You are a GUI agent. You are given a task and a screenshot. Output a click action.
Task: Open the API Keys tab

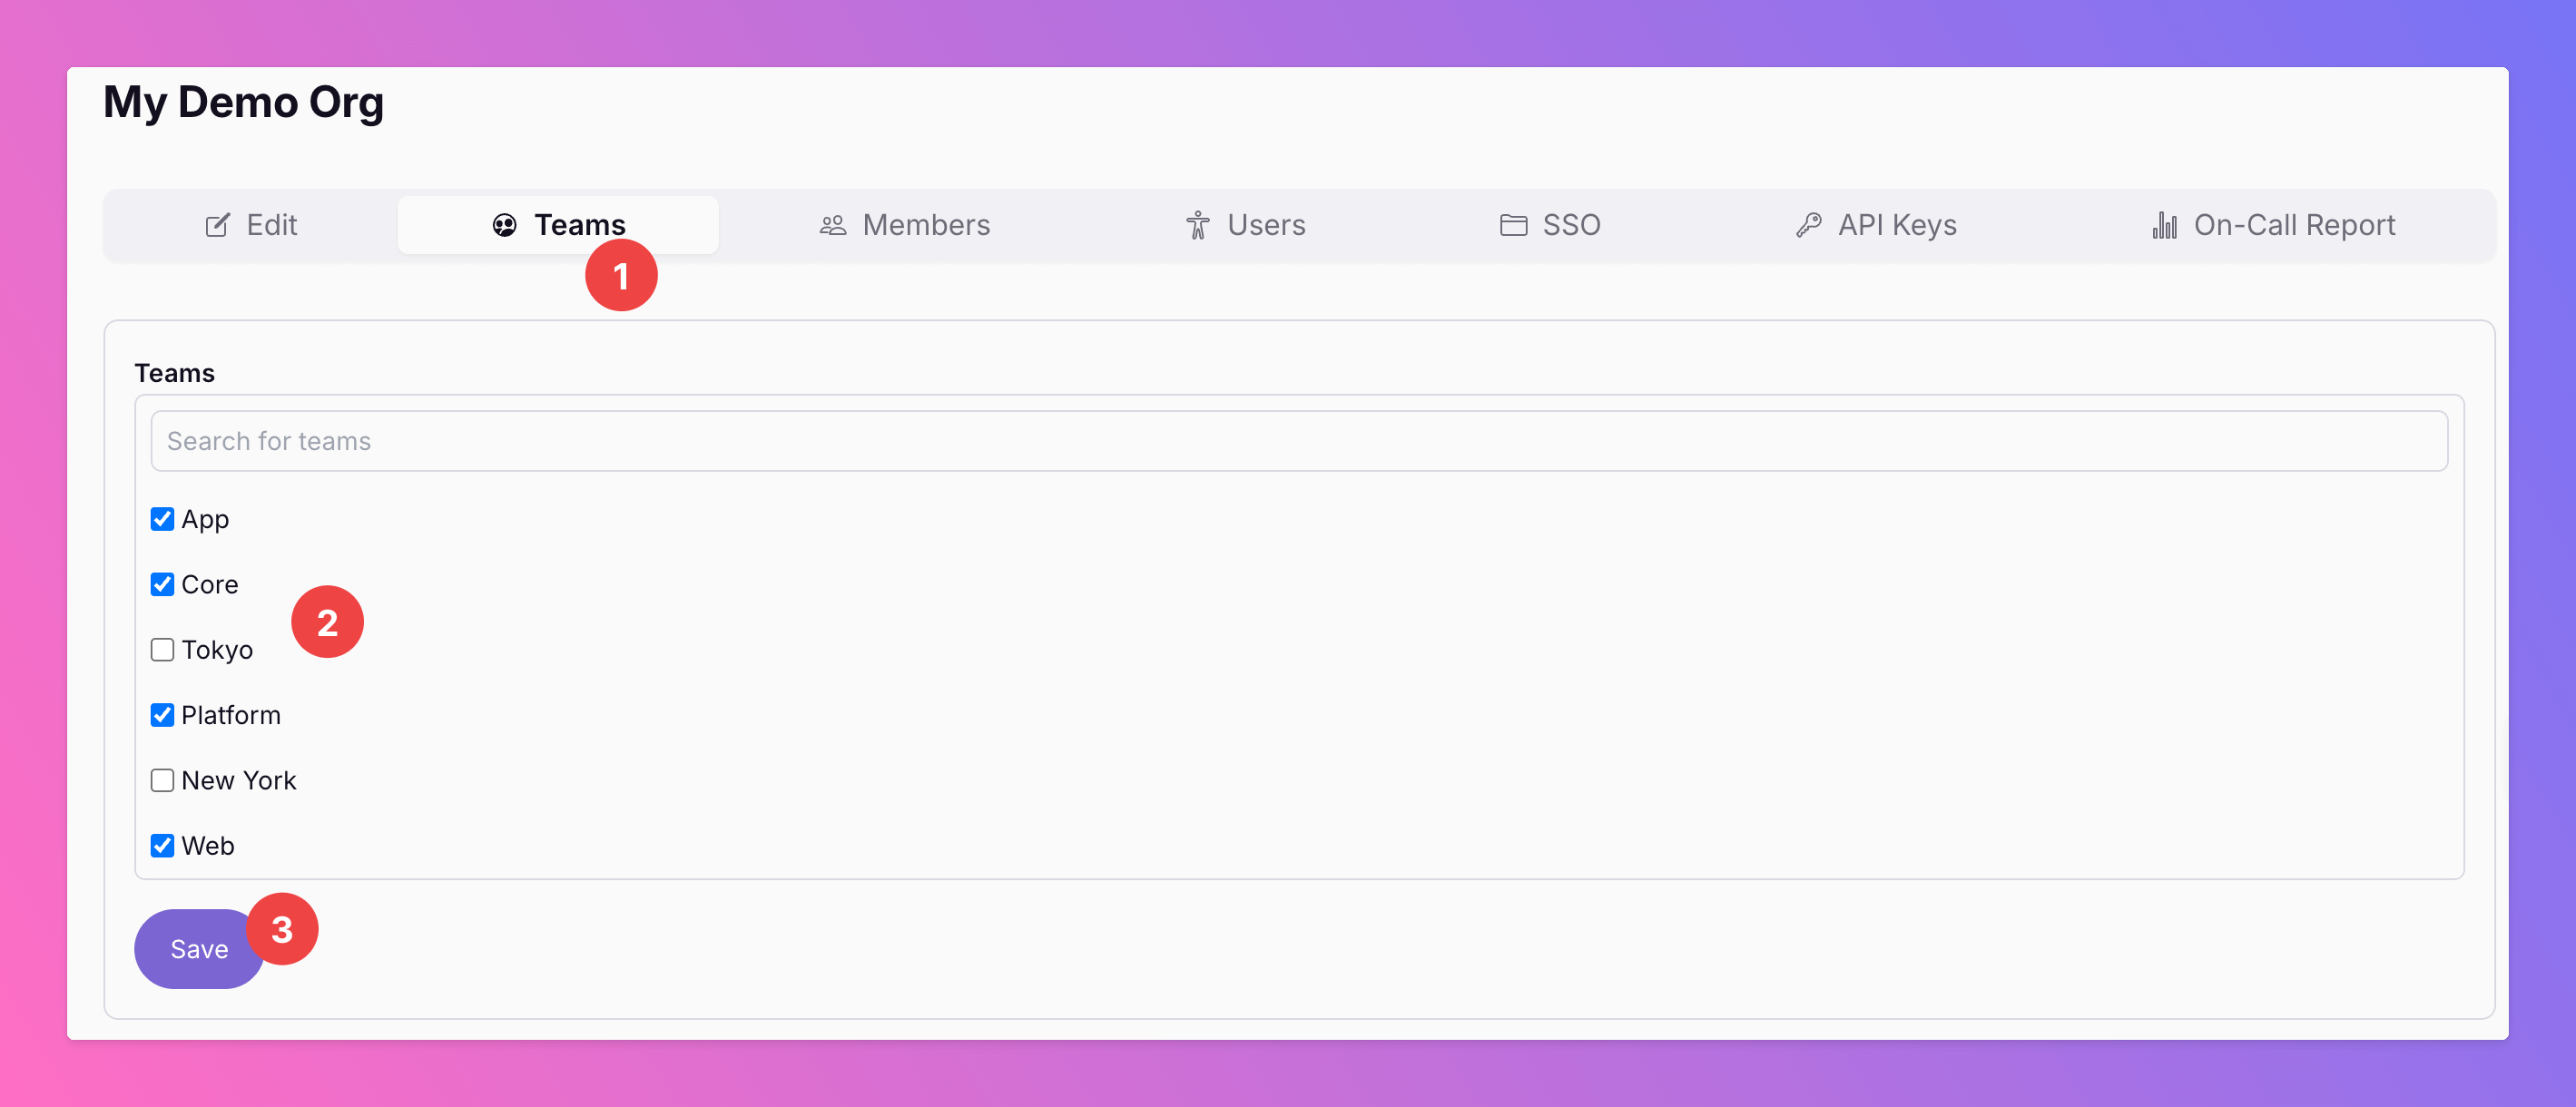(x=1877, y=225)
